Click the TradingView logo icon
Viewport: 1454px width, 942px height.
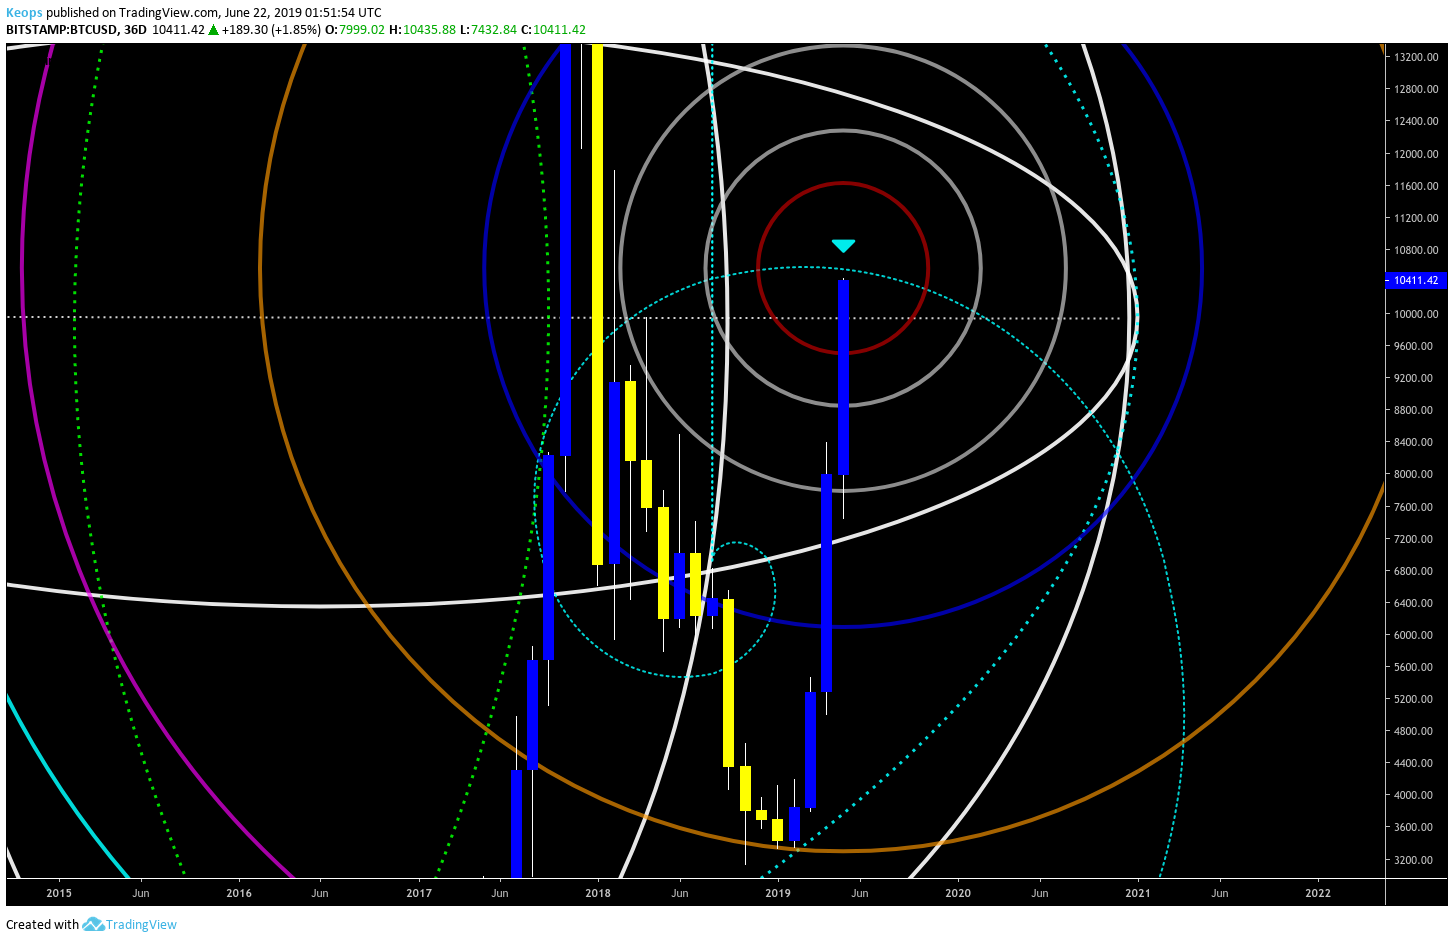tap(93, 924)
